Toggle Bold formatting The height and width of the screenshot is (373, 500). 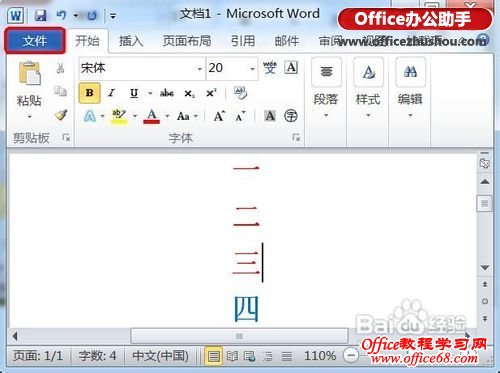point(89,93)
